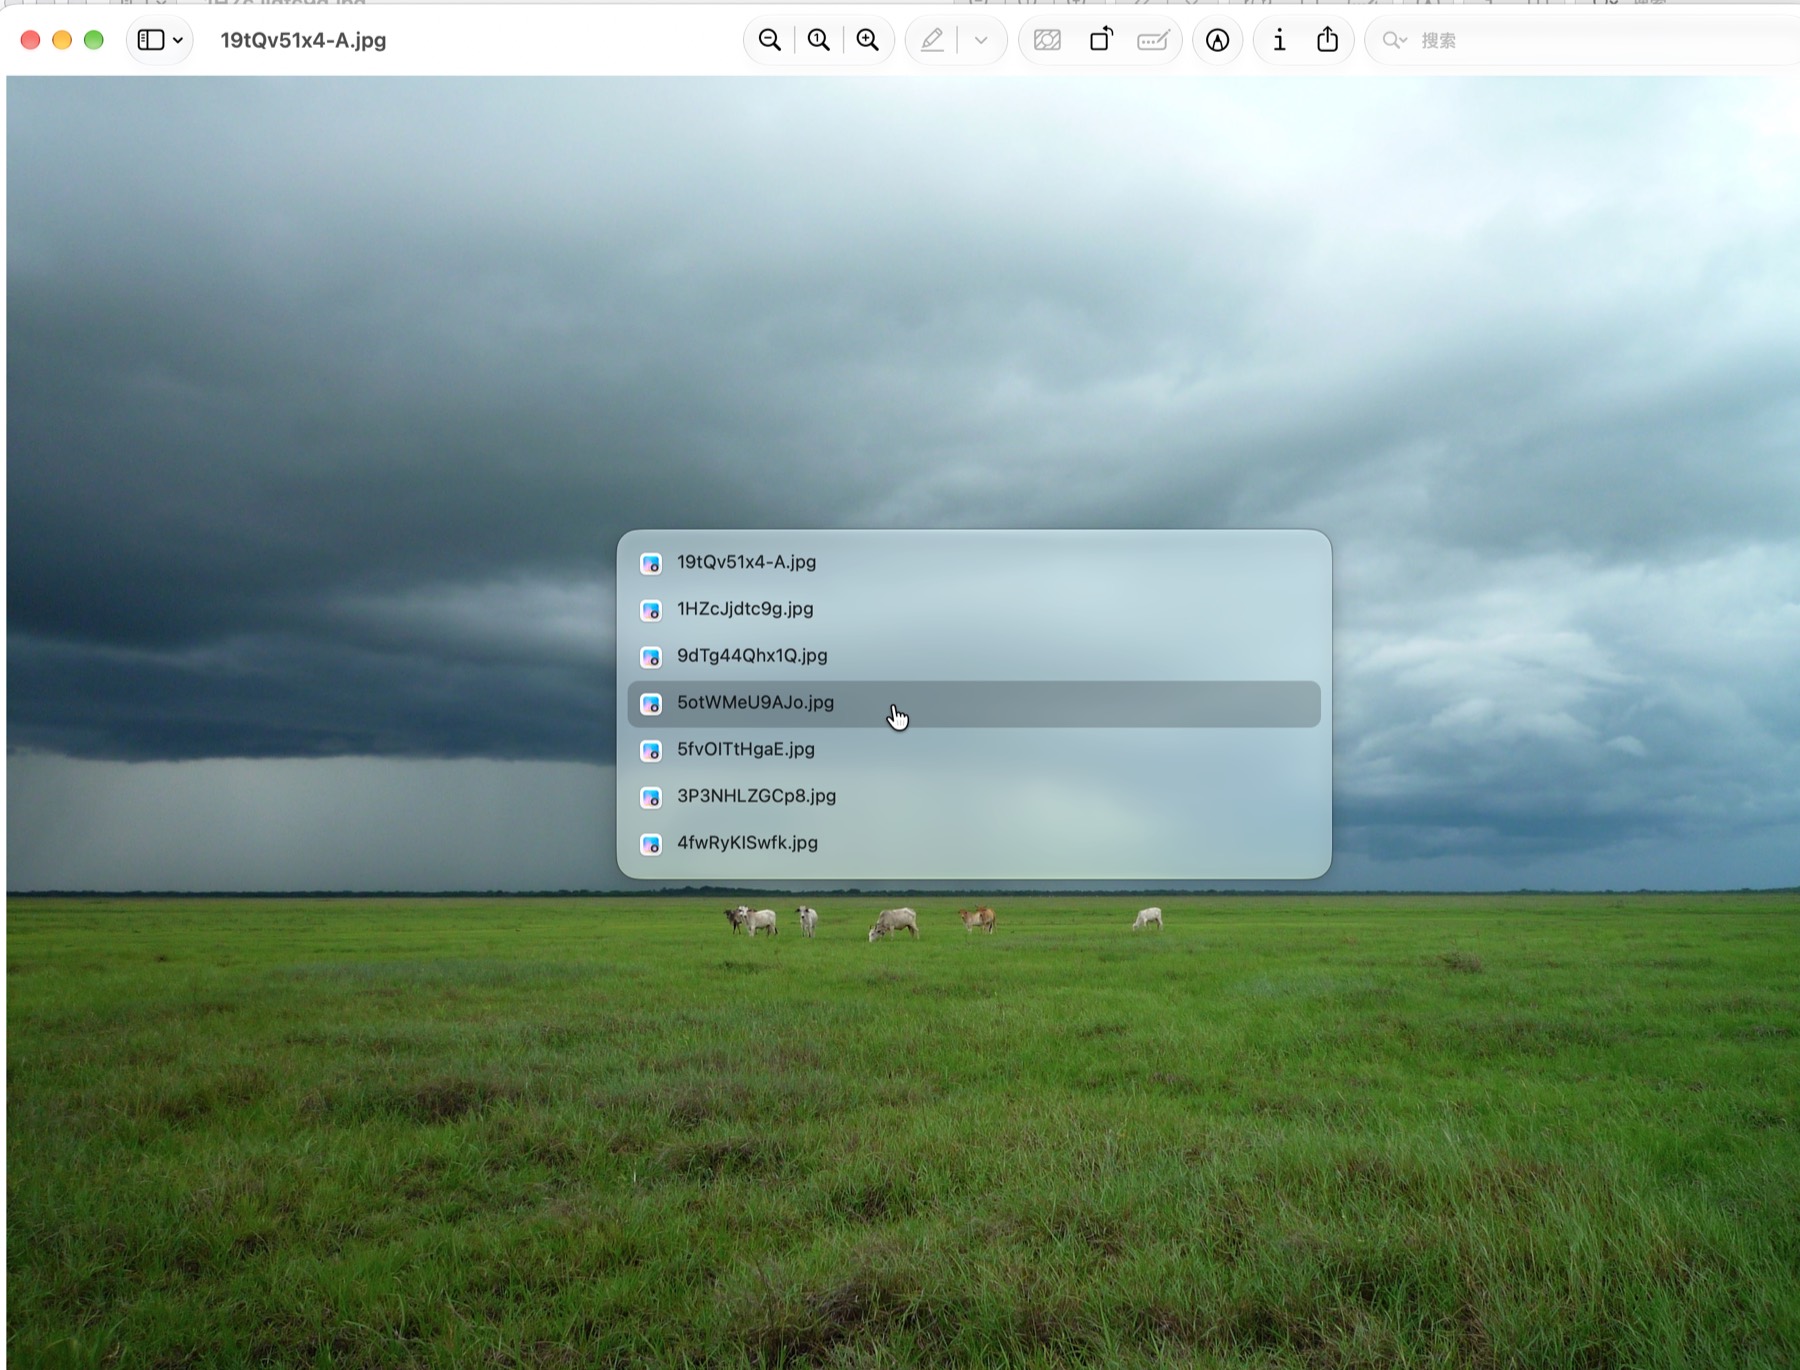Choose 9dTg44Qhx1Q.jpg from the list

(x=974, y=656)
